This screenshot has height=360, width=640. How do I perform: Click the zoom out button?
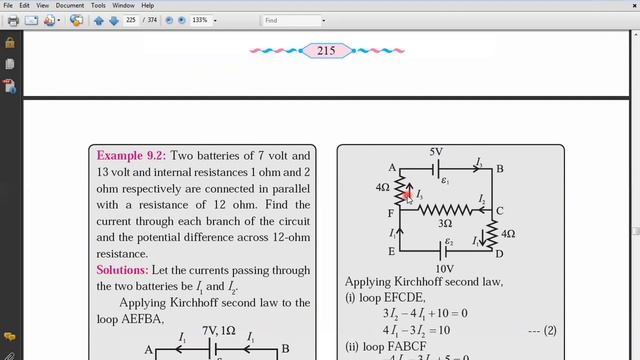click(169, 20)
